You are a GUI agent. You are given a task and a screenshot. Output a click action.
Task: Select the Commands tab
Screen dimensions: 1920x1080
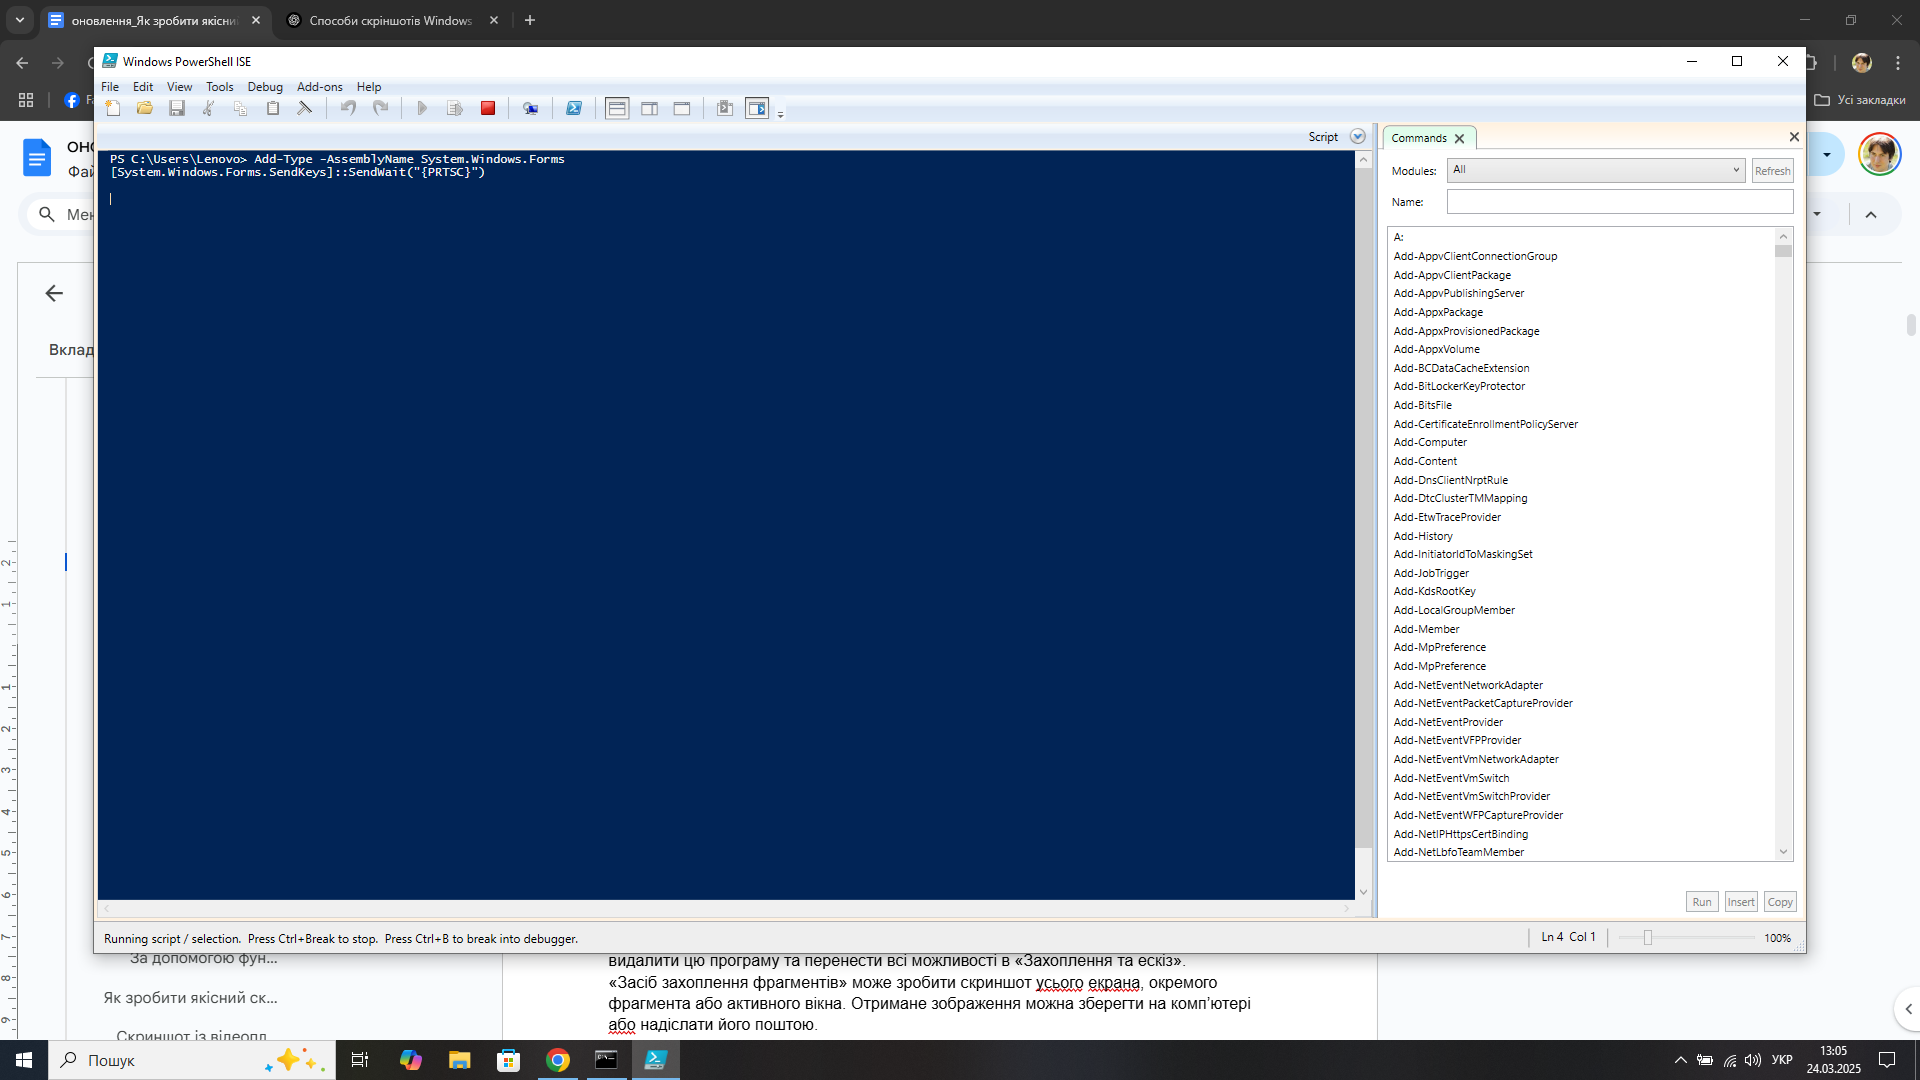[1419, 138]
